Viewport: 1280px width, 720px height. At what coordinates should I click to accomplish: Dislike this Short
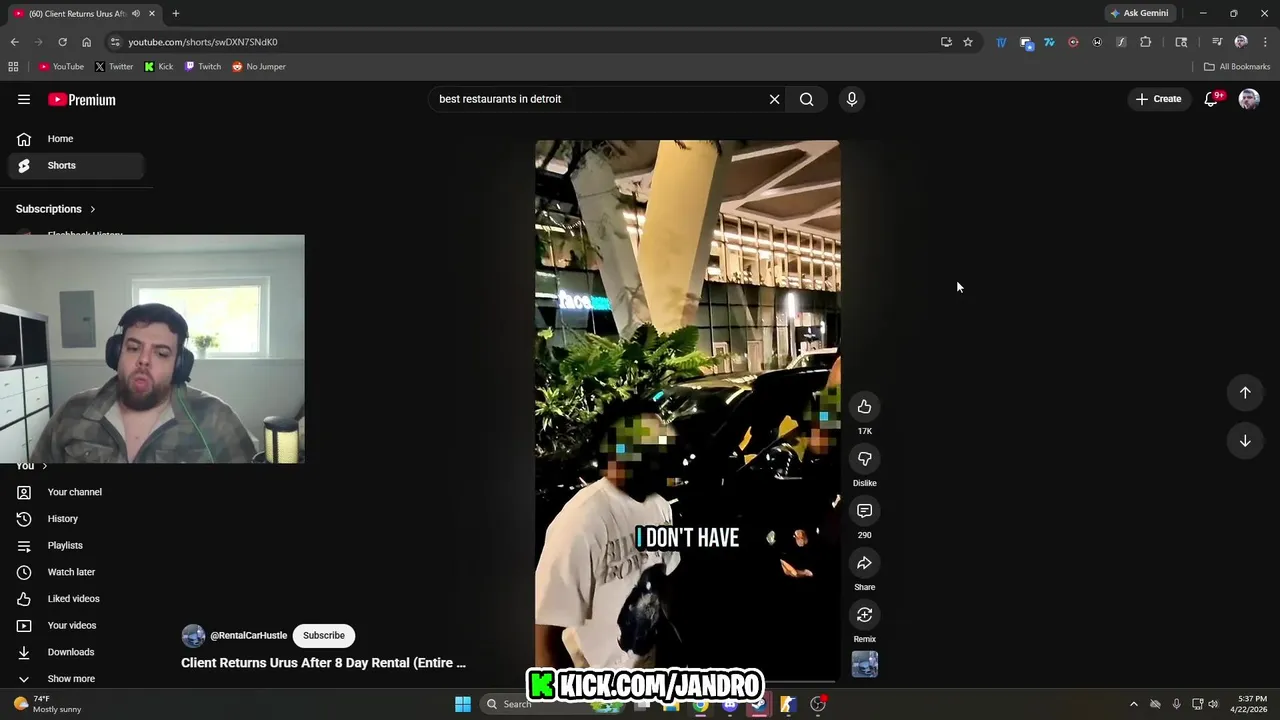864,459
